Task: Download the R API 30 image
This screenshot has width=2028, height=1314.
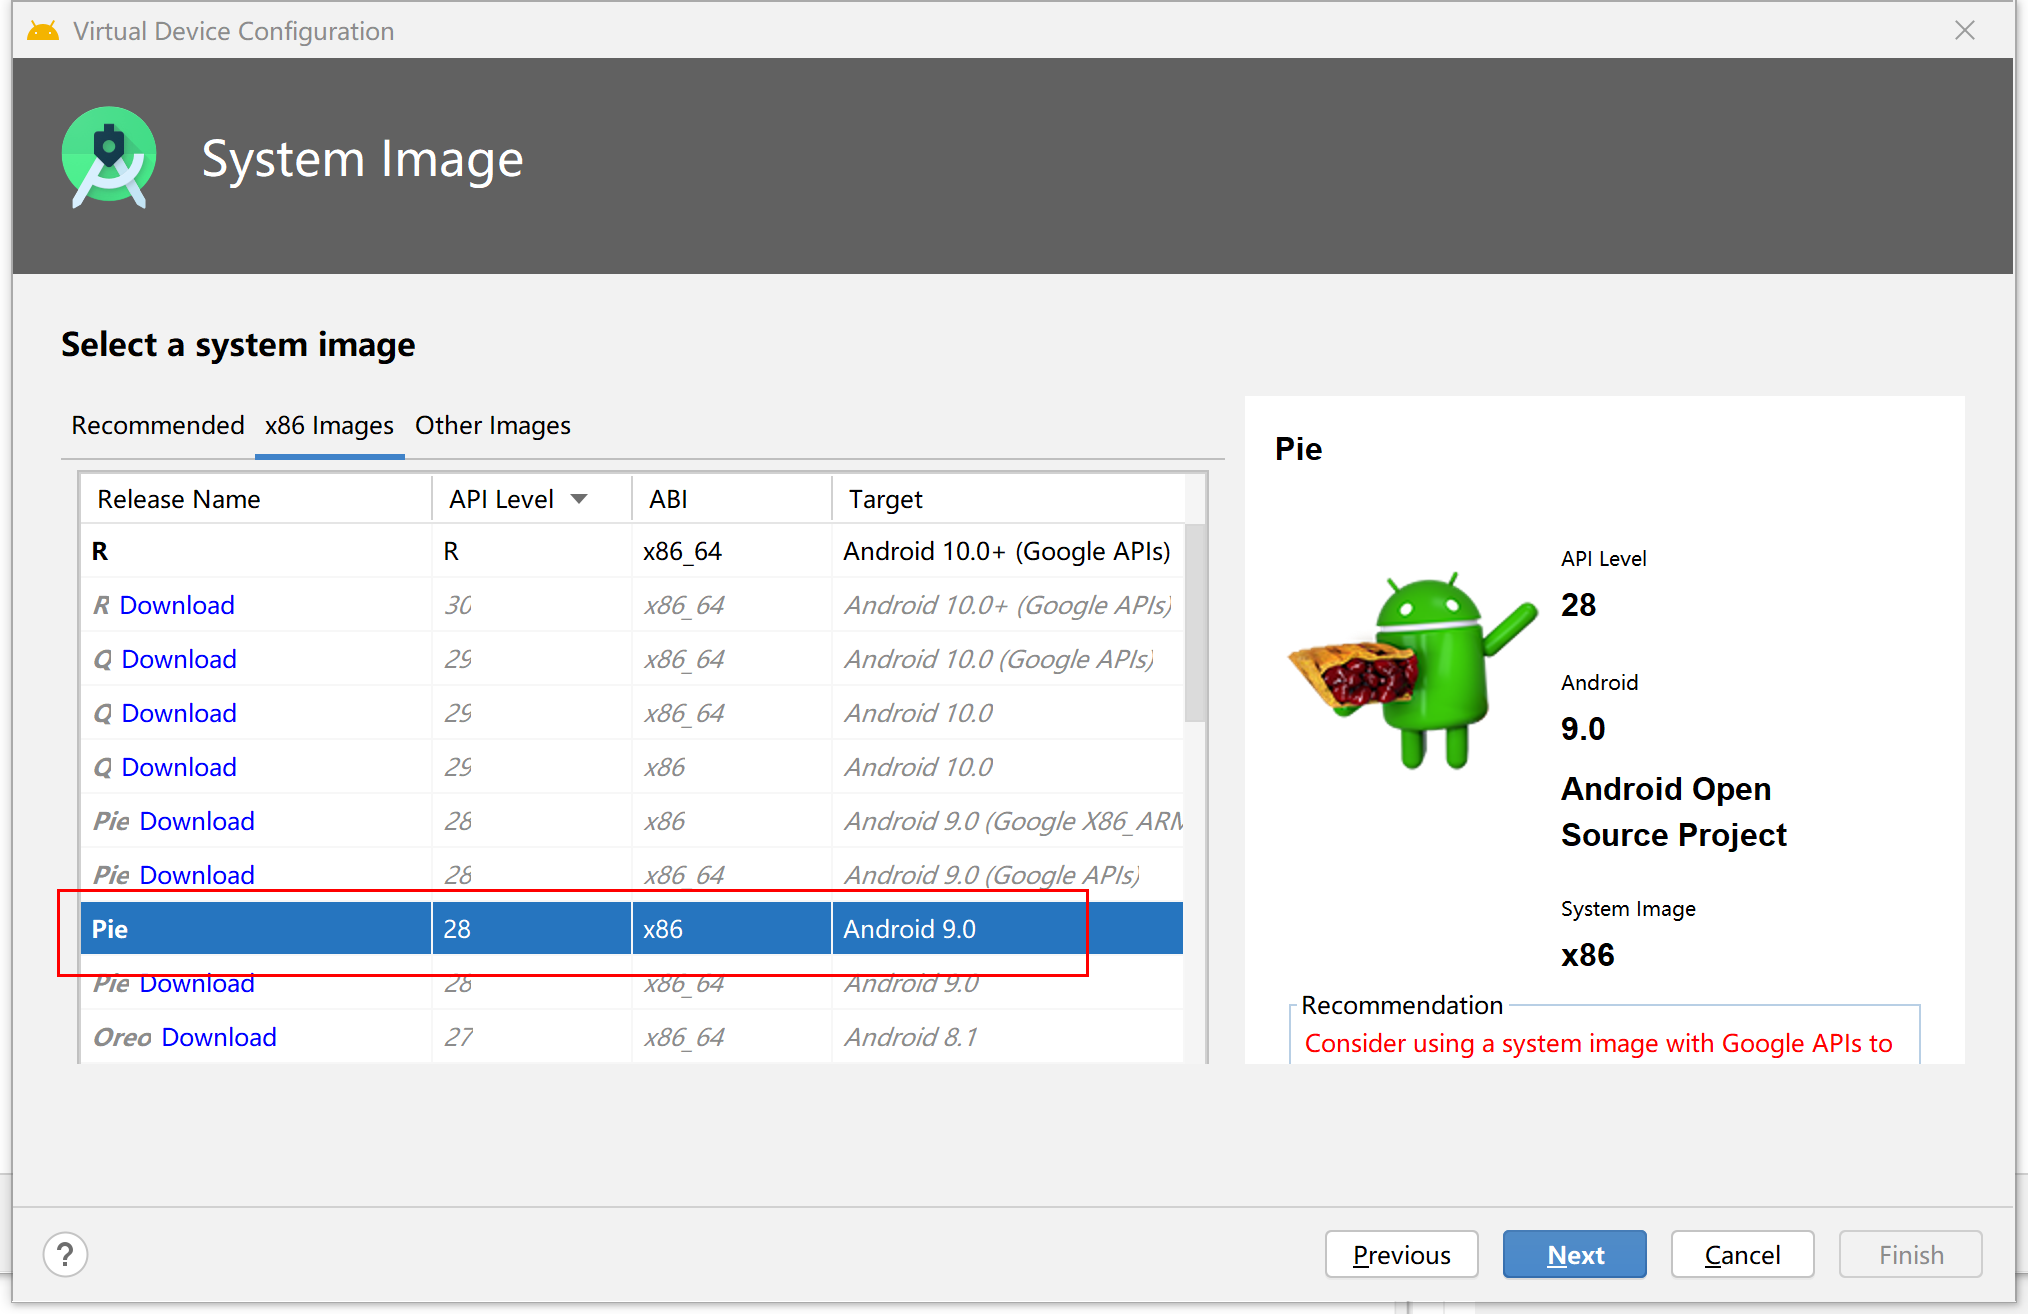Action: 177,605
